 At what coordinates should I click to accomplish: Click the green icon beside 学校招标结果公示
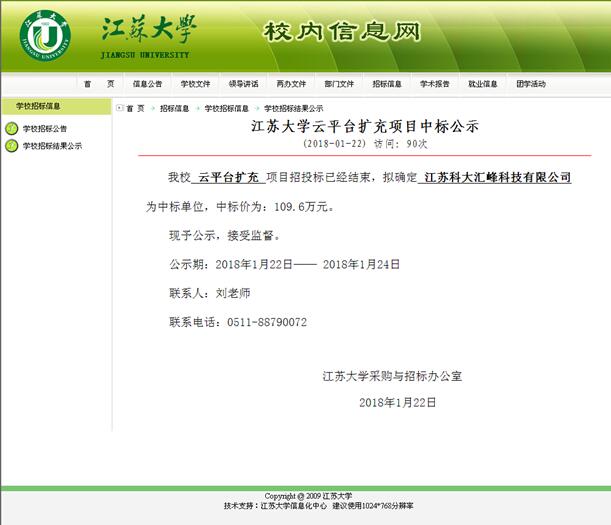click(x=12, y=146)
